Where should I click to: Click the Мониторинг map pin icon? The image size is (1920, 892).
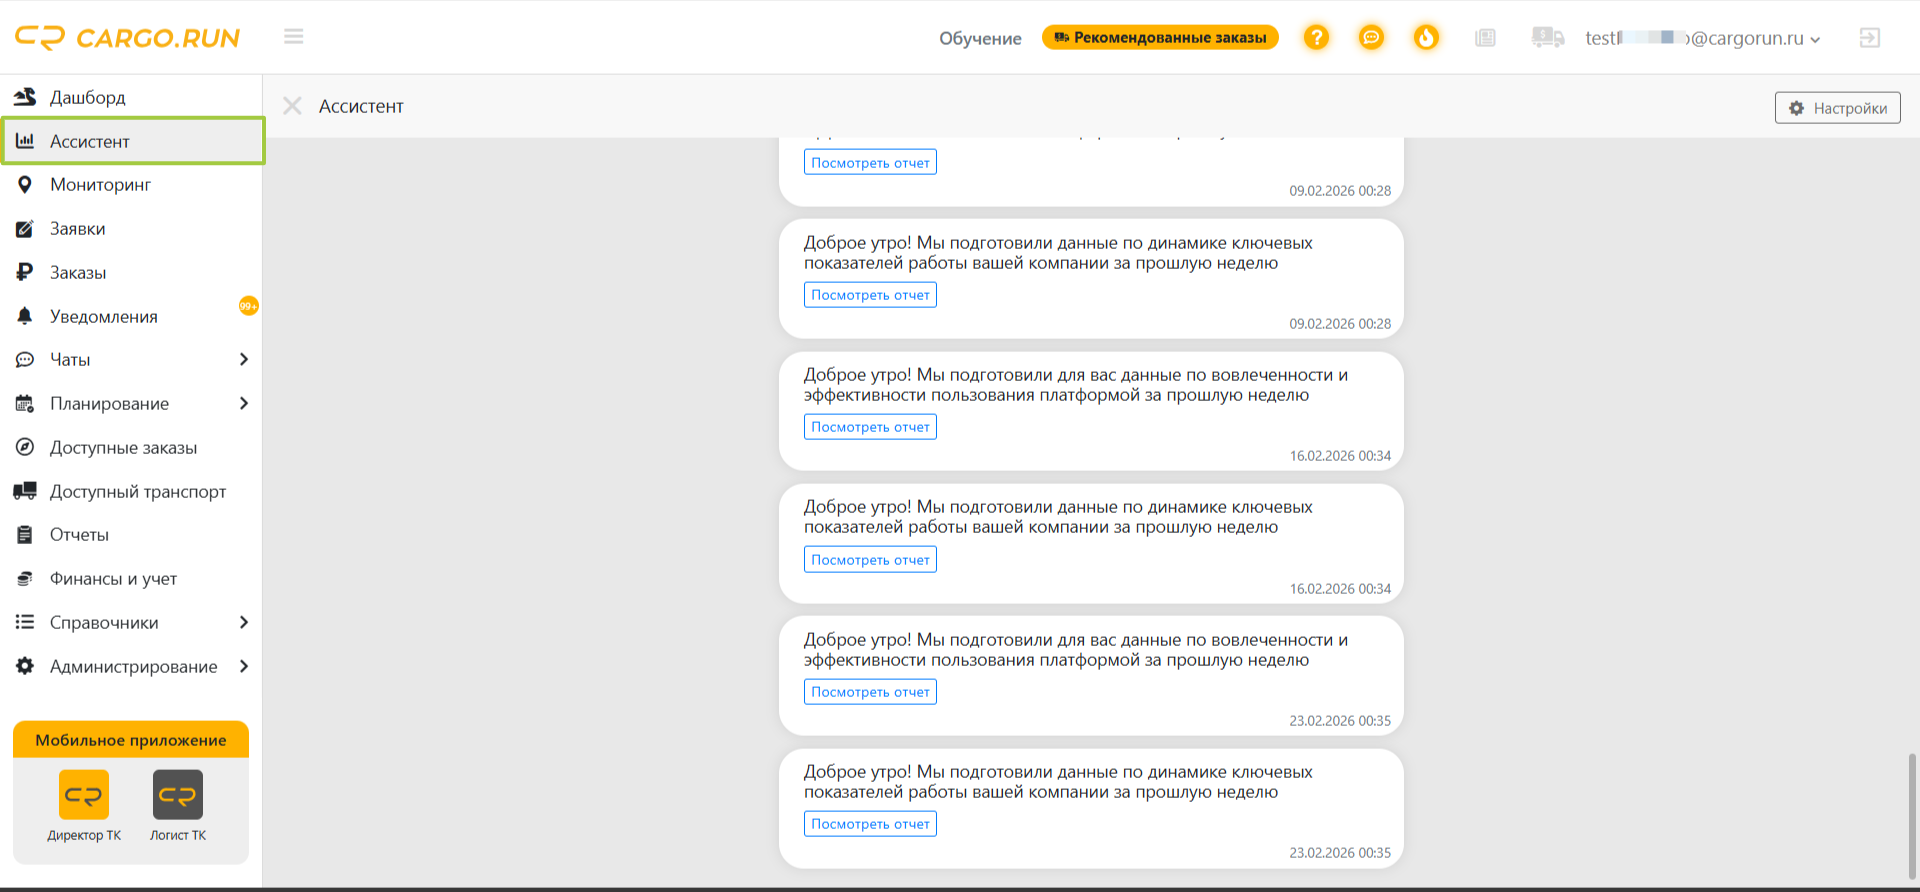coord(25,184)
